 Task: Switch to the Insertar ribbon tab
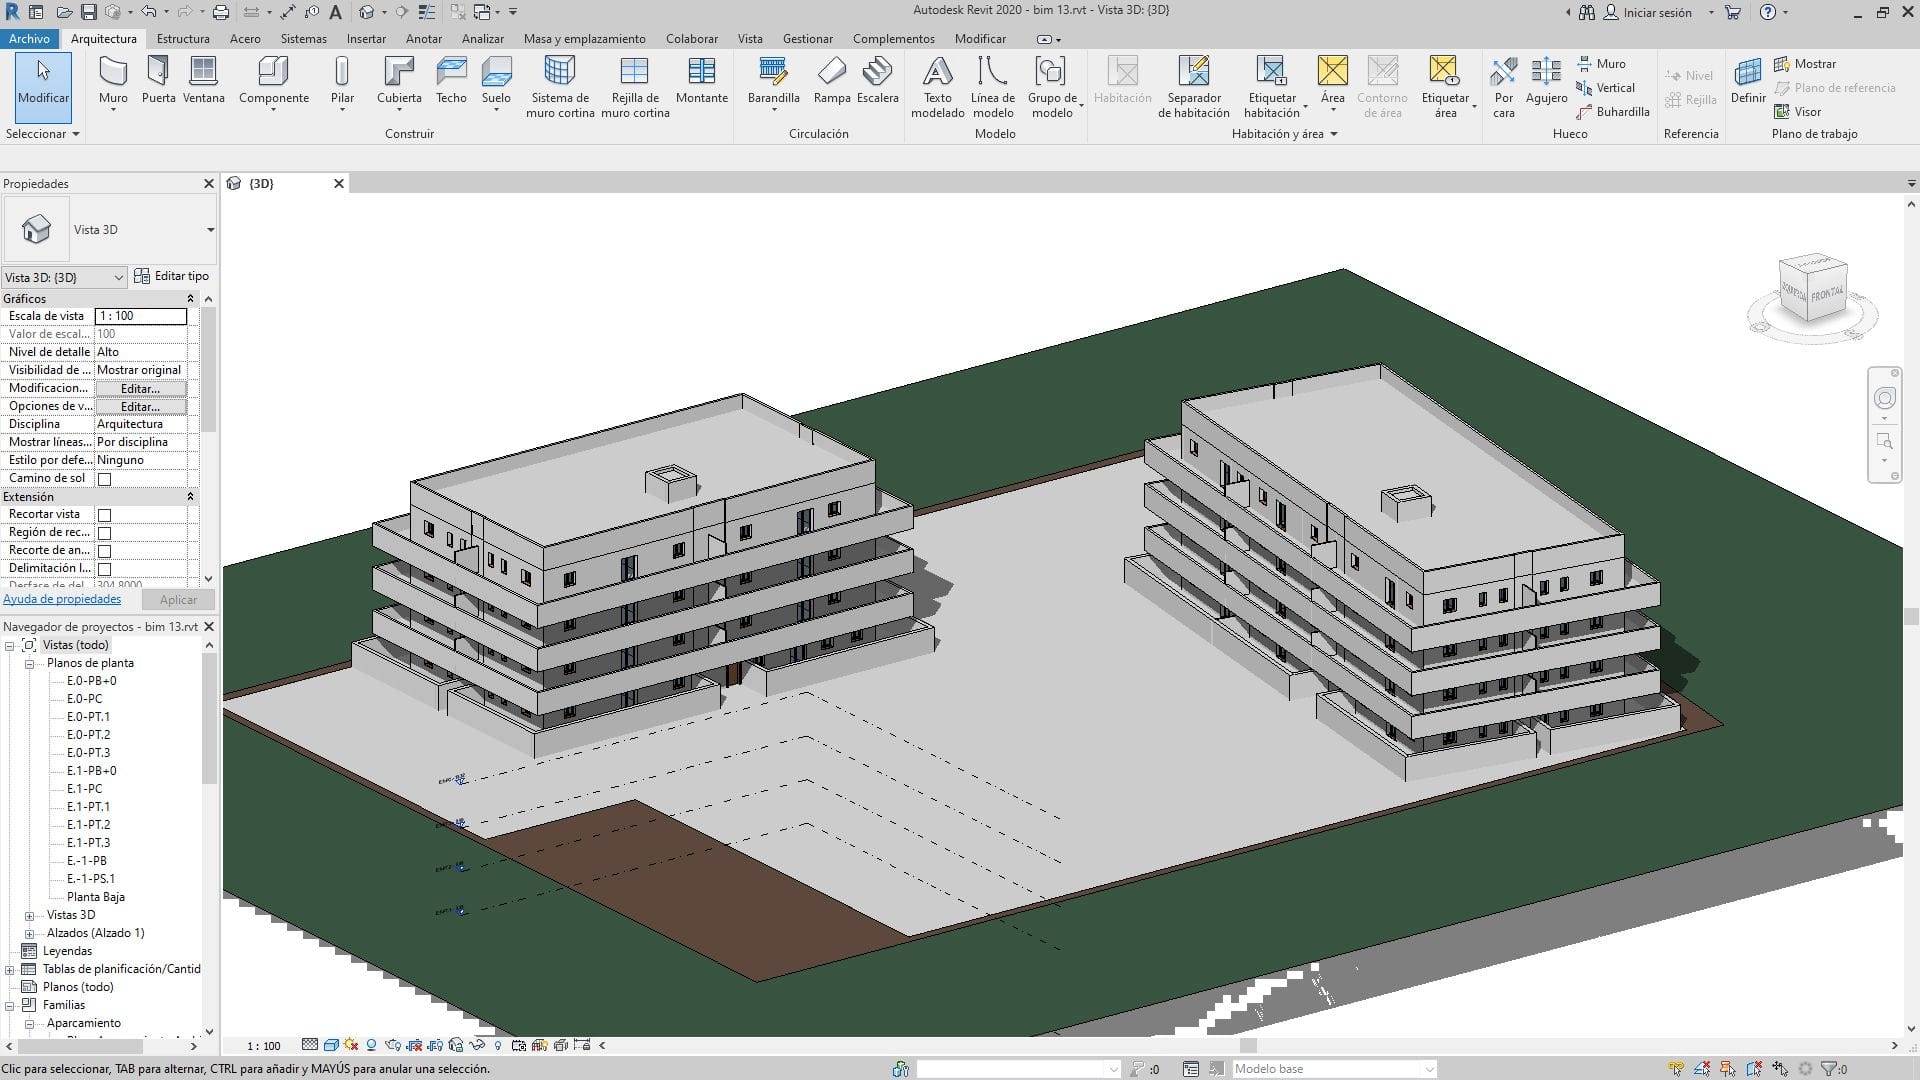(366, 39)
